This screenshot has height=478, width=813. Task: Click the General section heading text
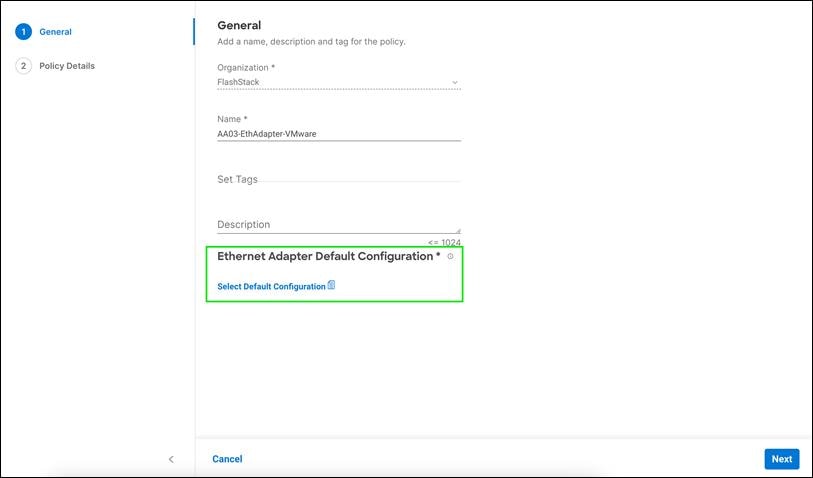click(x=239, y=25)
